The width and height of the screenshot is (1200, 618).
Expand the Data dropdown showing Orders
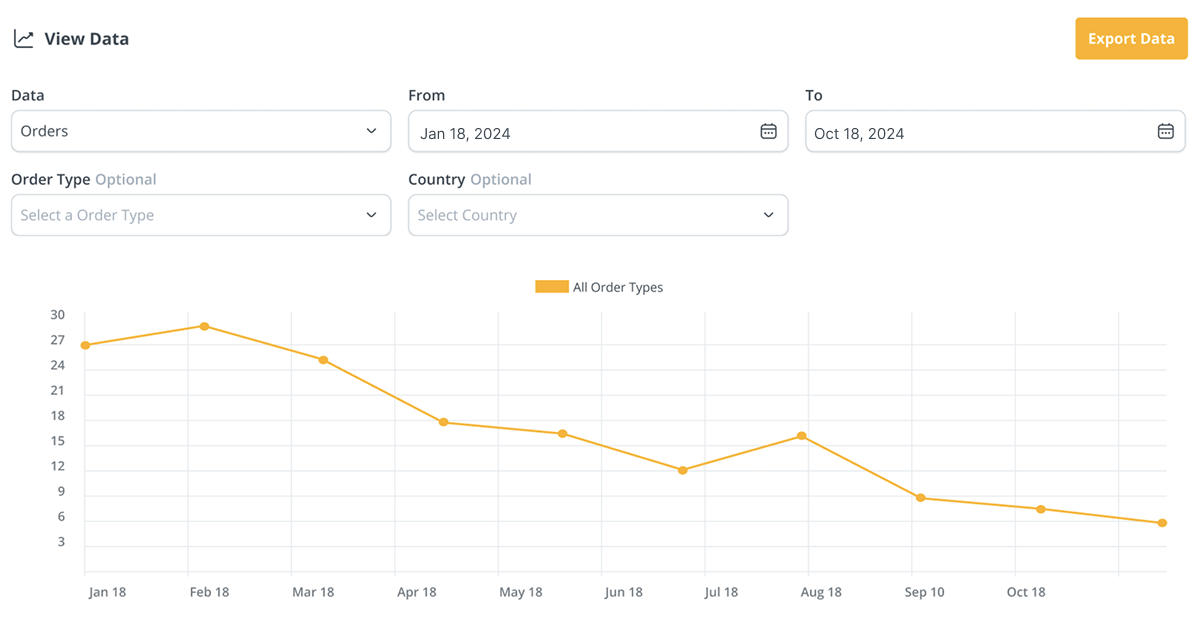[200, 131]
